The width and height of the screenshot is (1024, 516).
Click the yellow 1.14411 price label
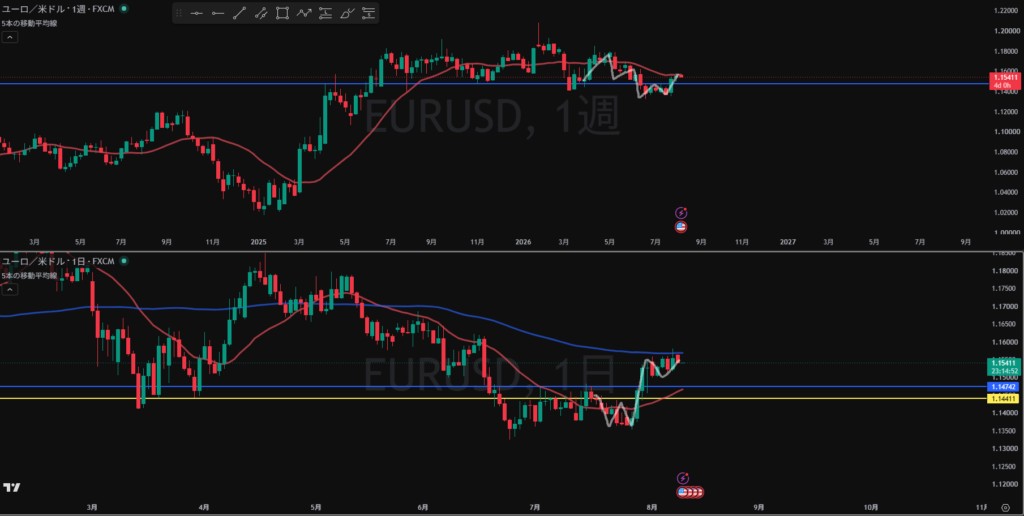(x=1004, y=398)
